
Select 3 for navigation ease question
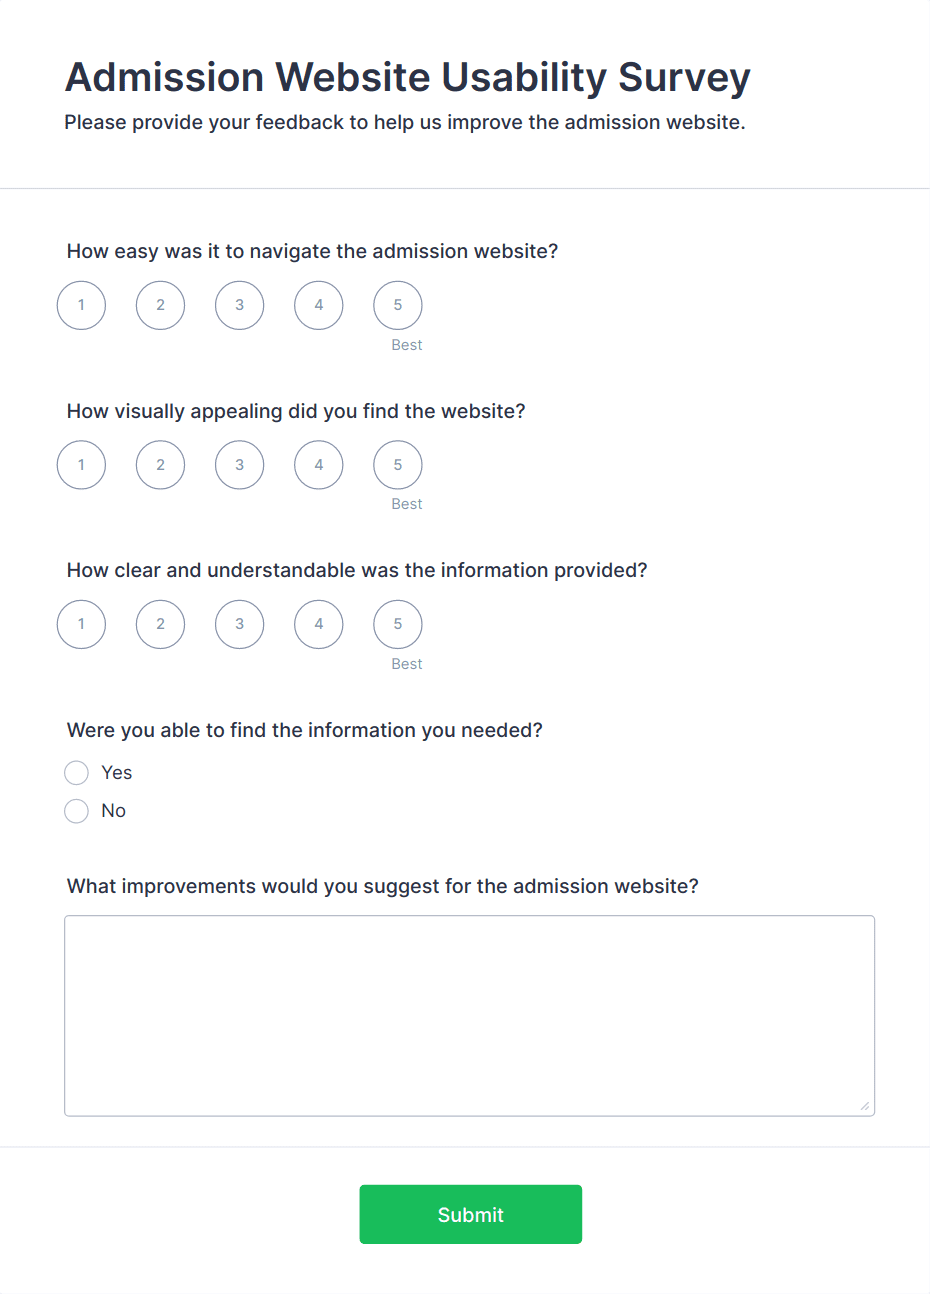[239, 305]
